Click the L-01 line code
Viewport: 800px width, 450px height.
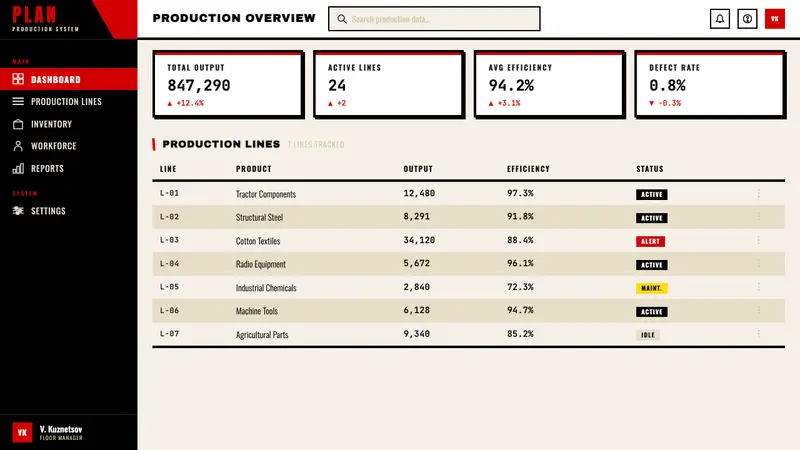click(169, 193)
